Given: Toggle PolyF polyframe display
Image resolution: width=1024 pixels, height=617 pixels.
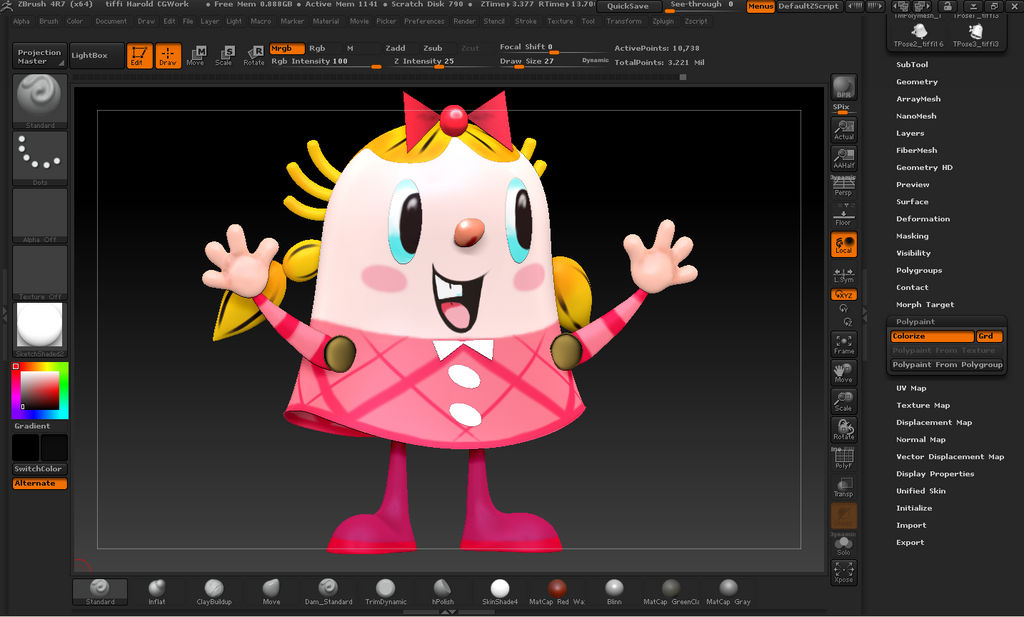Looking at the screenshot, I should (844, 458).
